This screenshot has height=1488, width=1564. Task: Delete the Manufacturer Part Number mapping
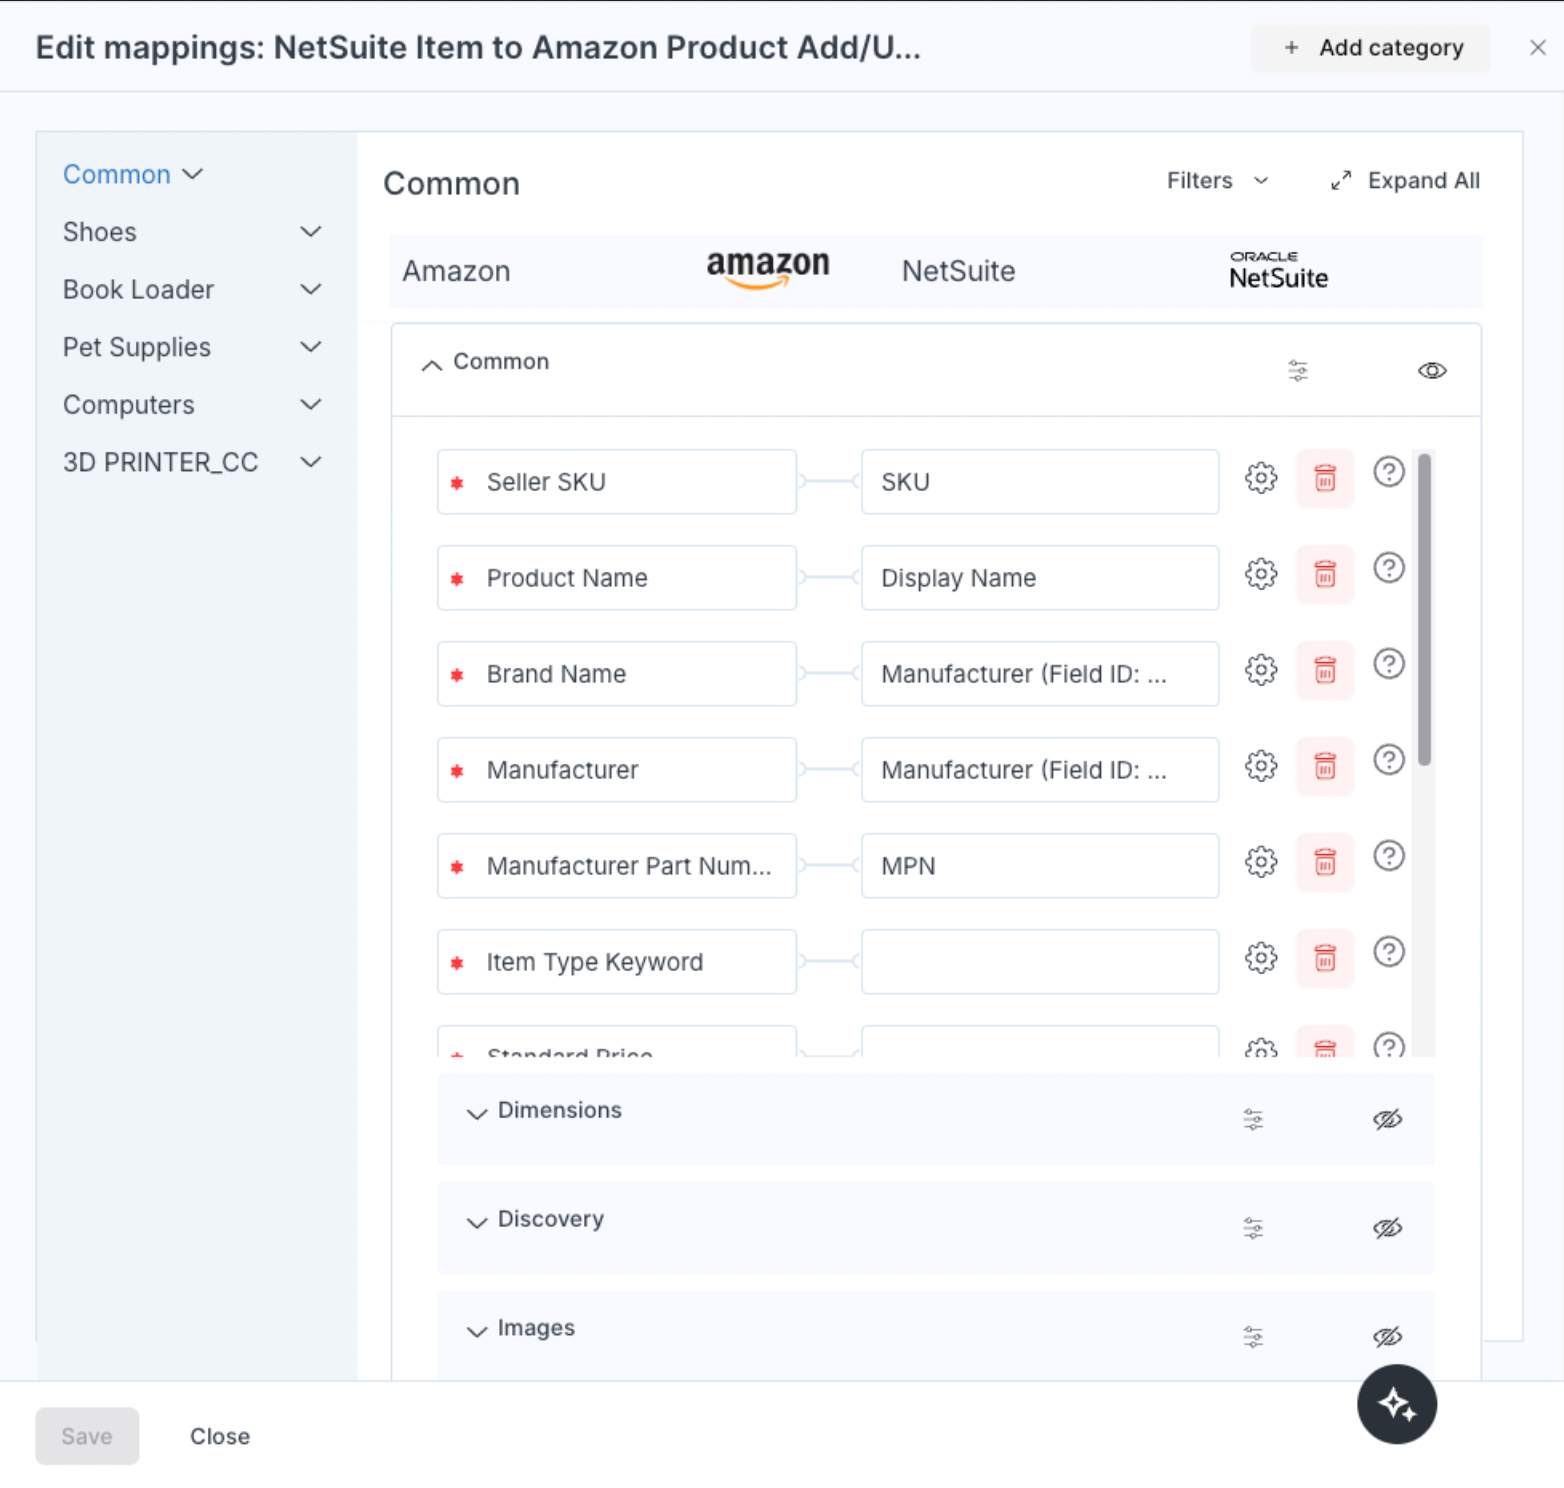1325,862
